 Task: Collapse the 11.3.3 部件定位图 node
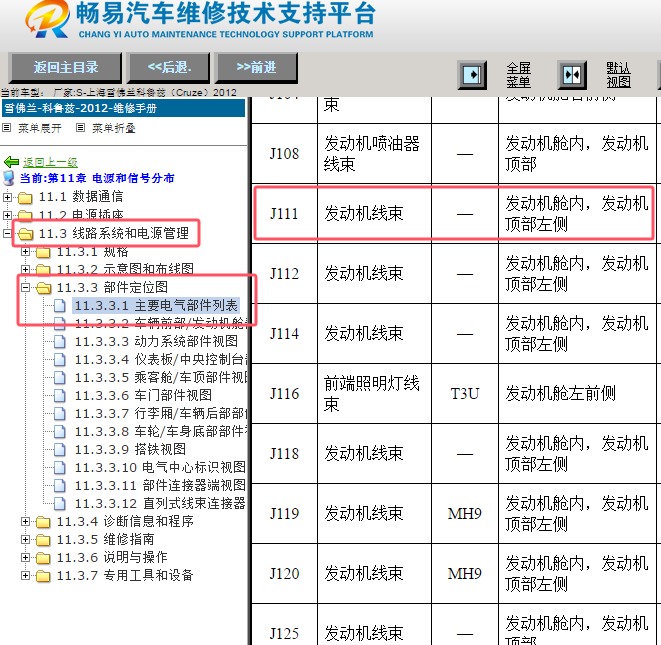coord(25,288)
